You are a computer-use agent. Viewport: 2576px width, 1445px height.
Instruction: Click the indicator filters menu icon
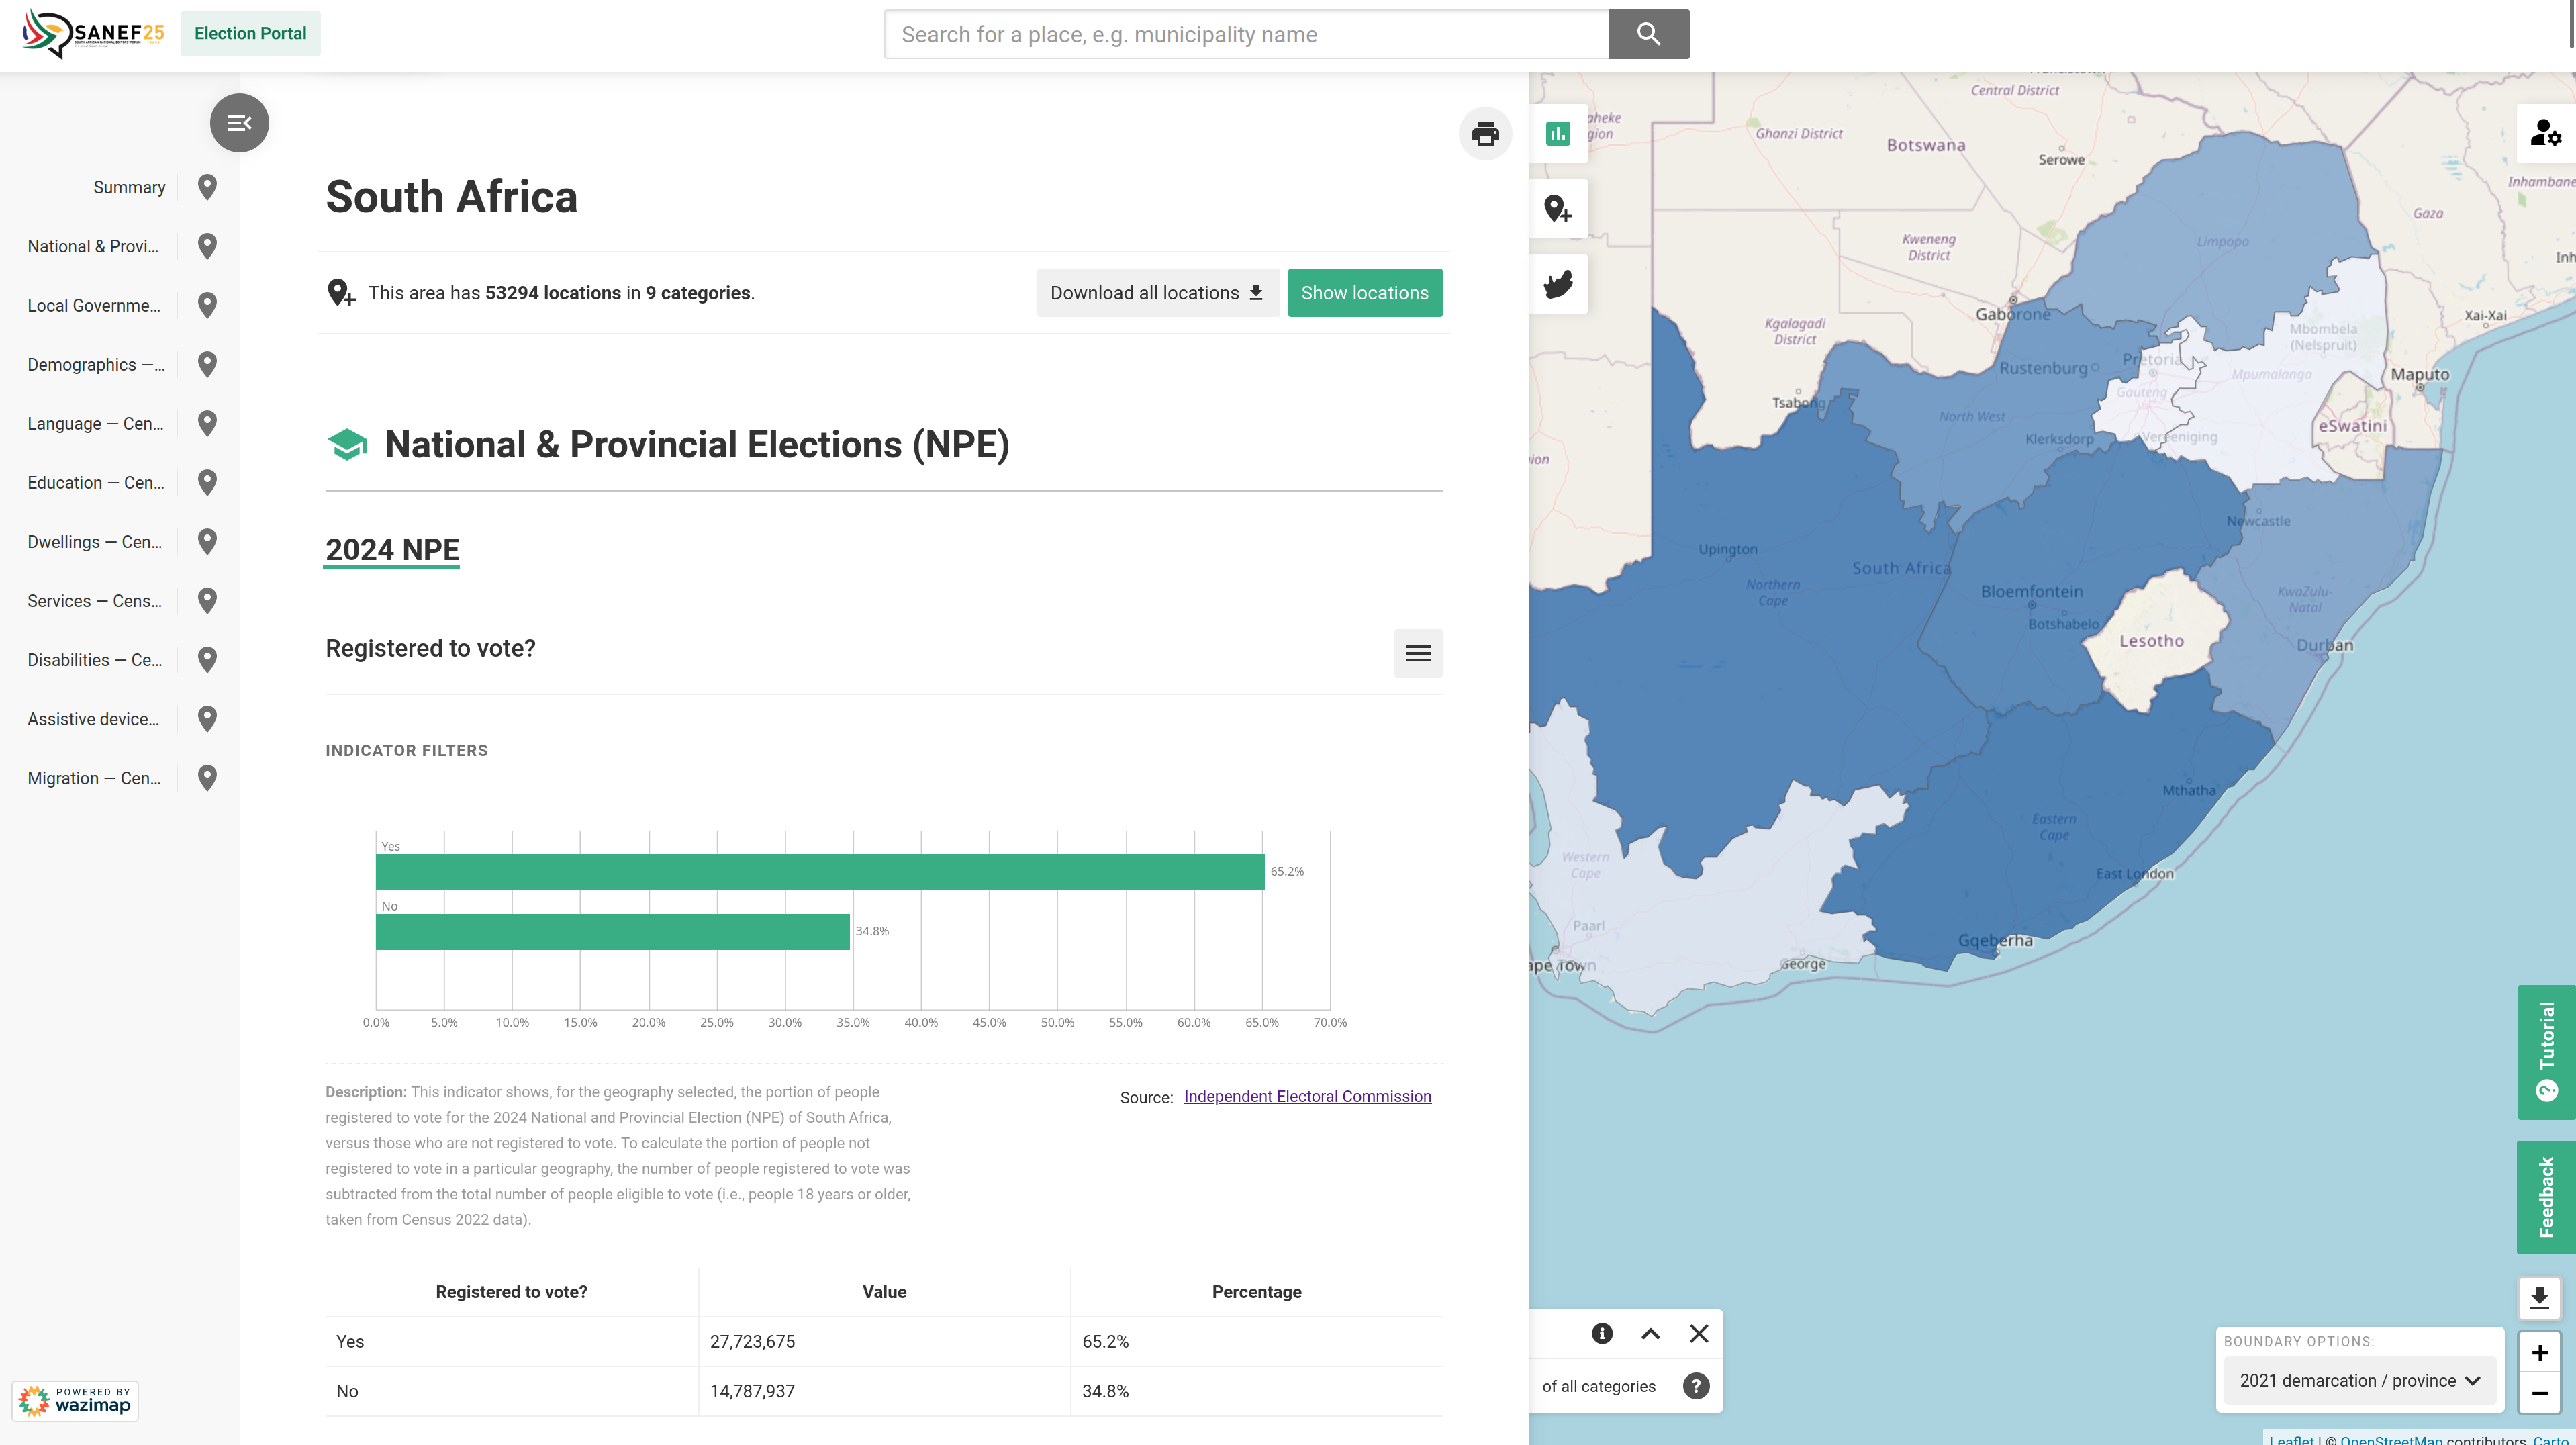point(1417,653)
